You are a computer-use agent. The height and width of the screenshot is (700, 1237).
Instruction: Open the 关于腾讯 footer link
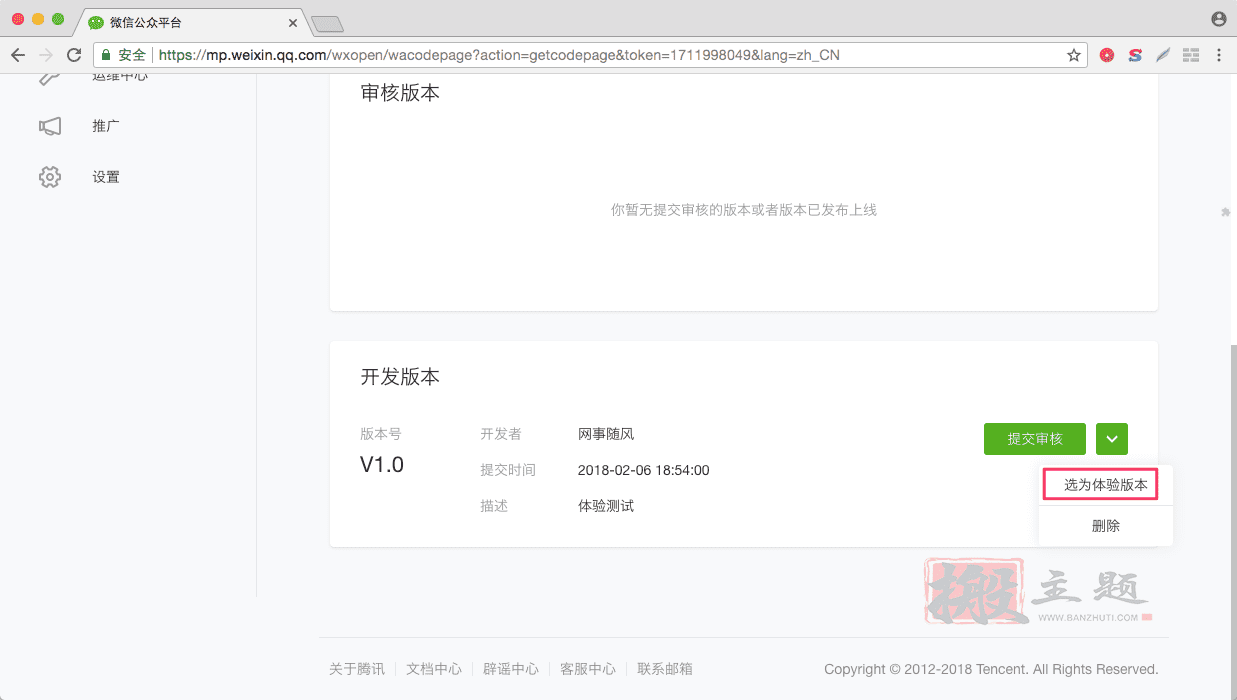357,669
